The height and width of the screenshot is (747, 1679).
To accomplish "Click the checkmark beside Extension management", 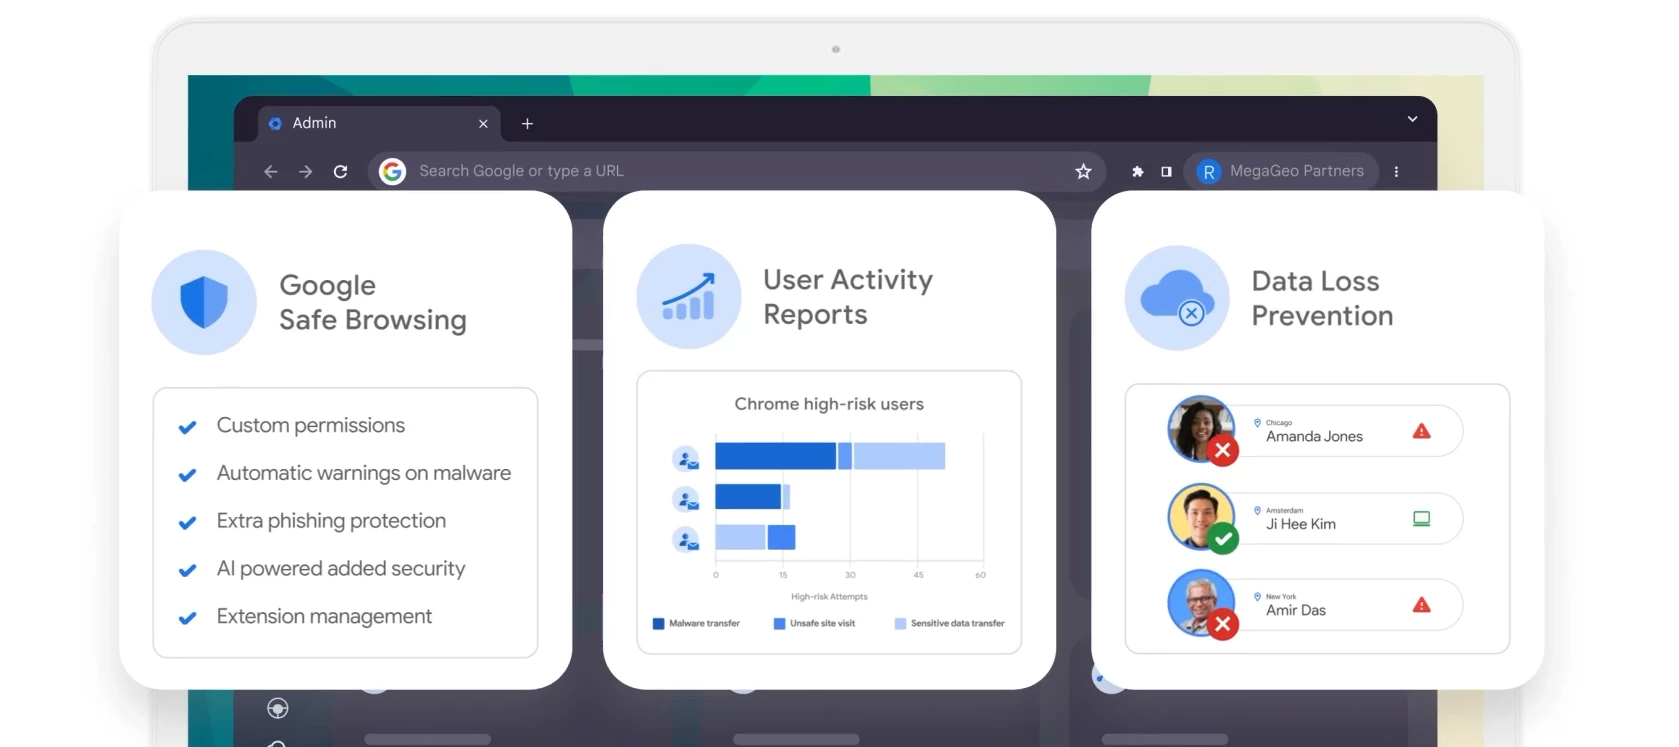I will tap(187, 618).
